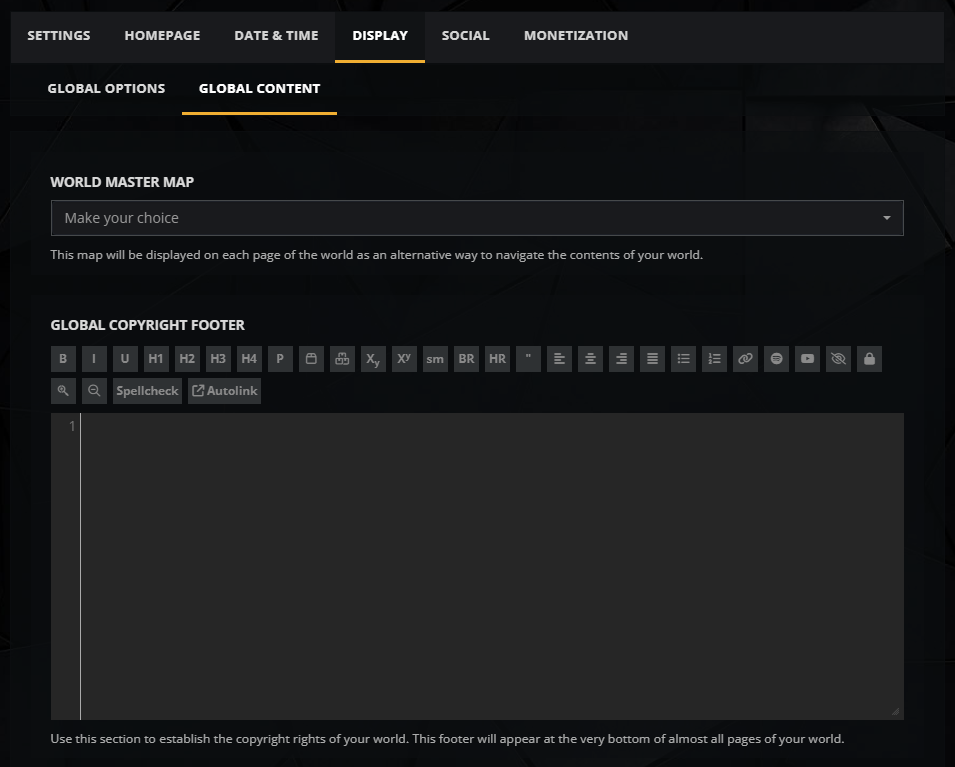Image resolution: width=955 pixels, height=767 pixels.
Task: Switch to the Homepage tab
Action: (x=163, y=36)
